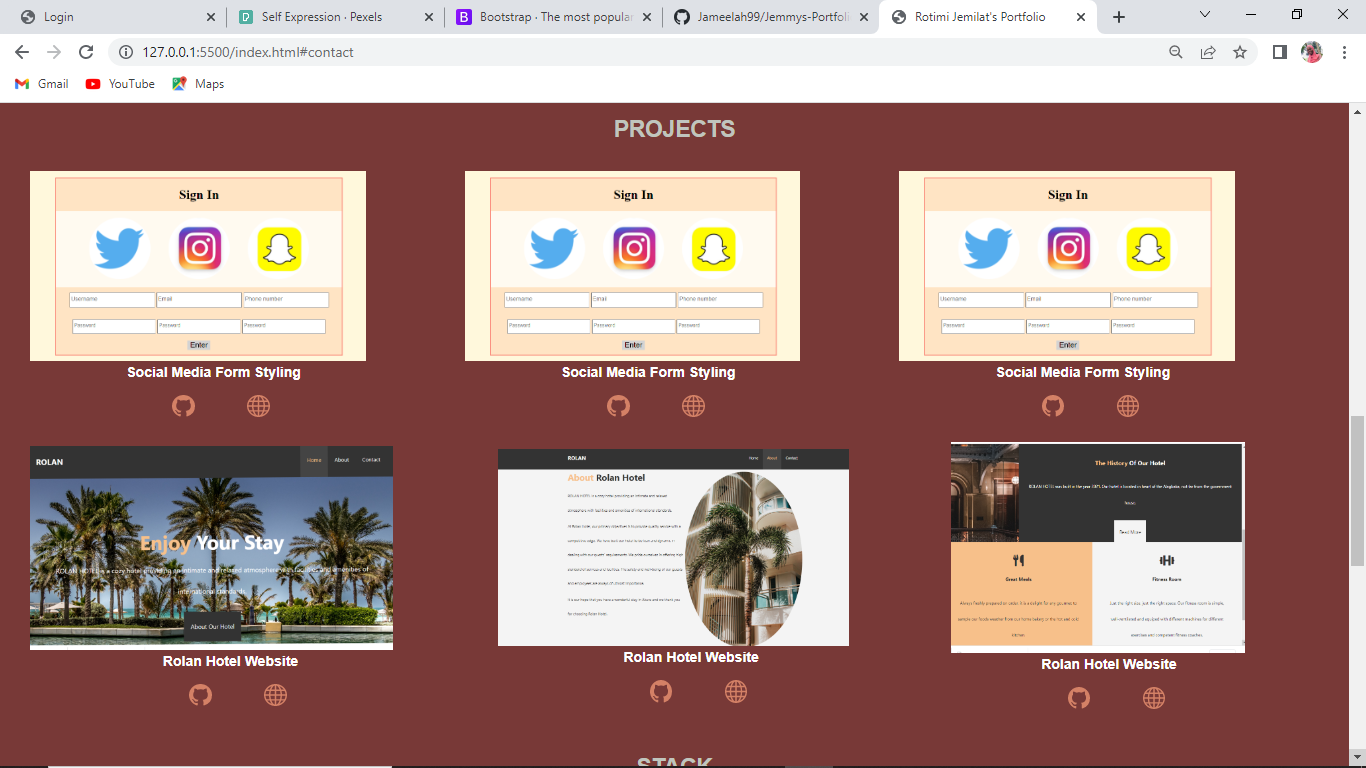Open the tab search dropdown arrow

point(1205,14)
